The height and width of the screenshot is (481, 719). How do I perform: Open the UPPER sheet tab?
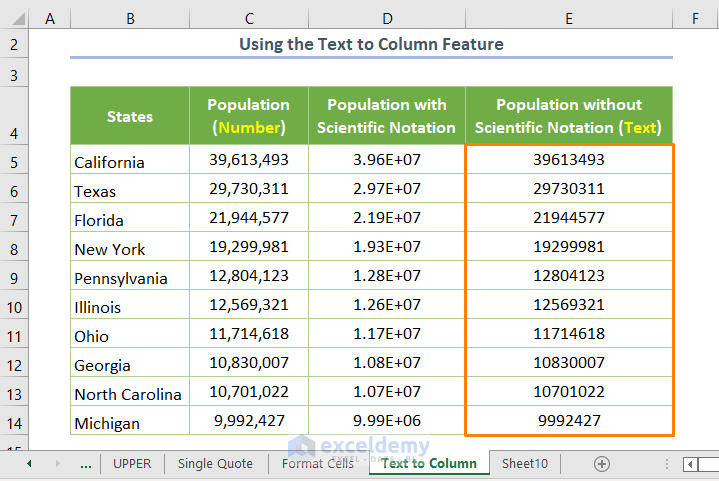tap(132, 463)
